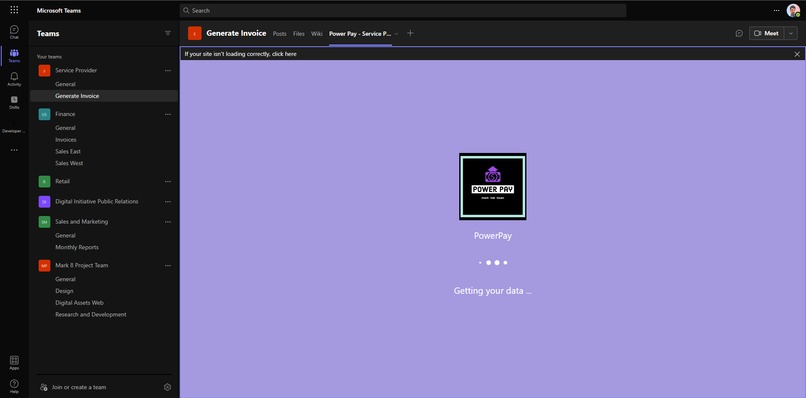Open more options for Digital Initiative team
The height and width of the screenshot is (398, 806).
[x=168, y=202]
